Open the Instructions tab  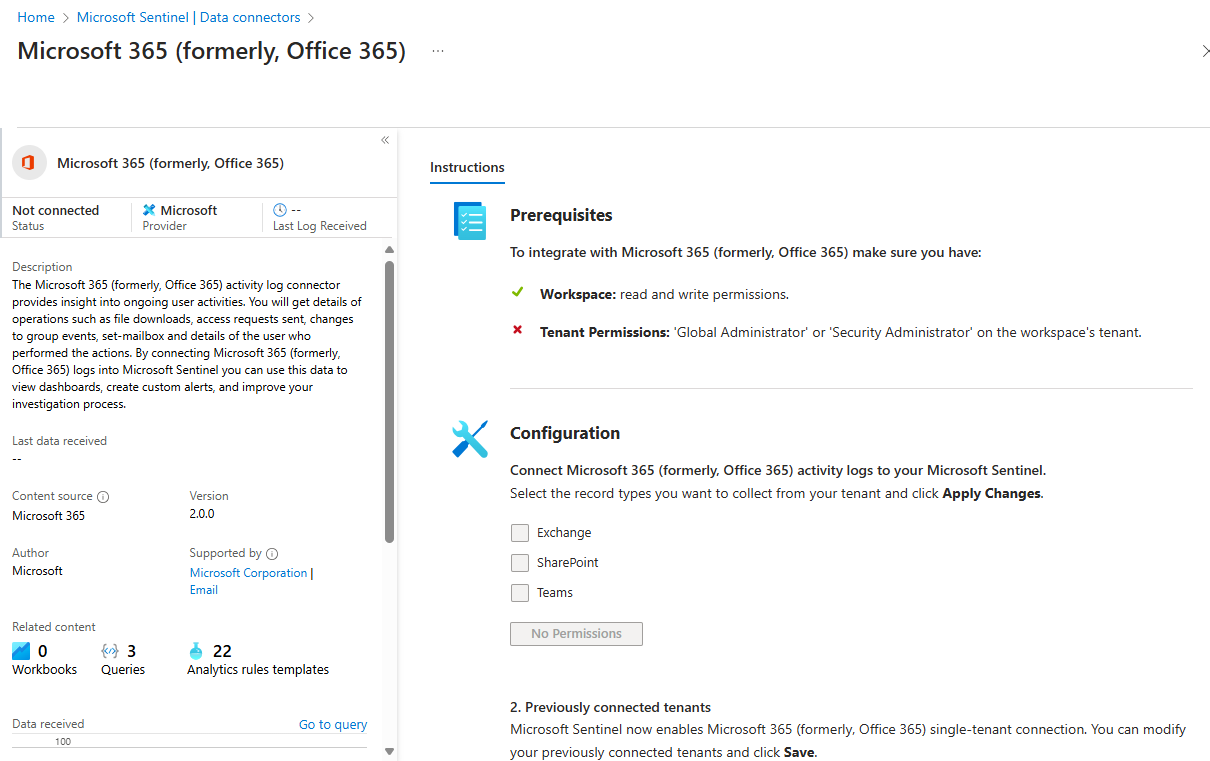(x=467, y=168)
